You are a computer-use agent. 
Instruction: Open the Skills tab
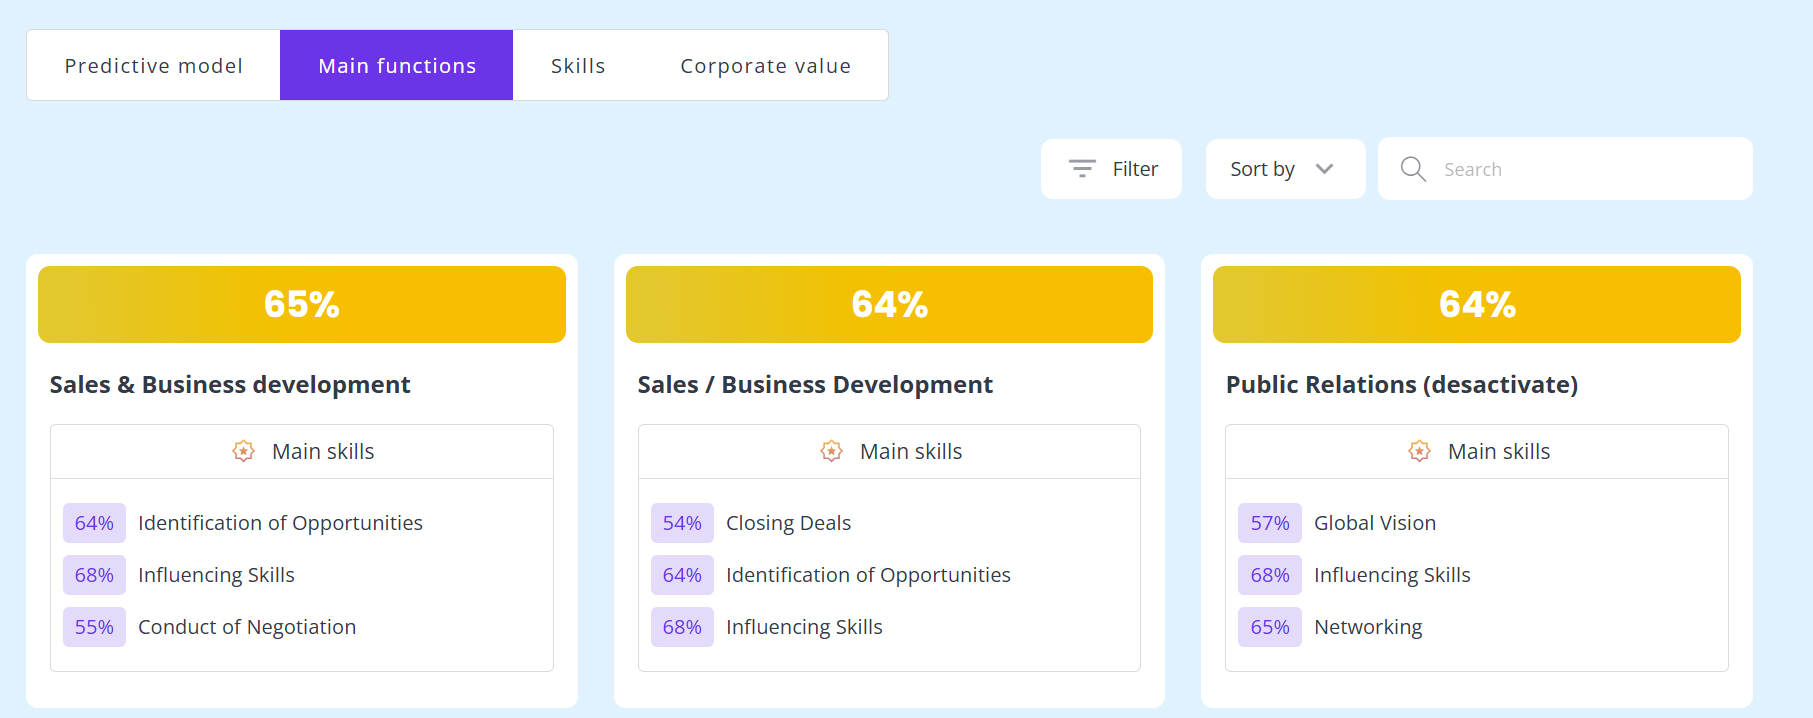(x=578, y=65)
